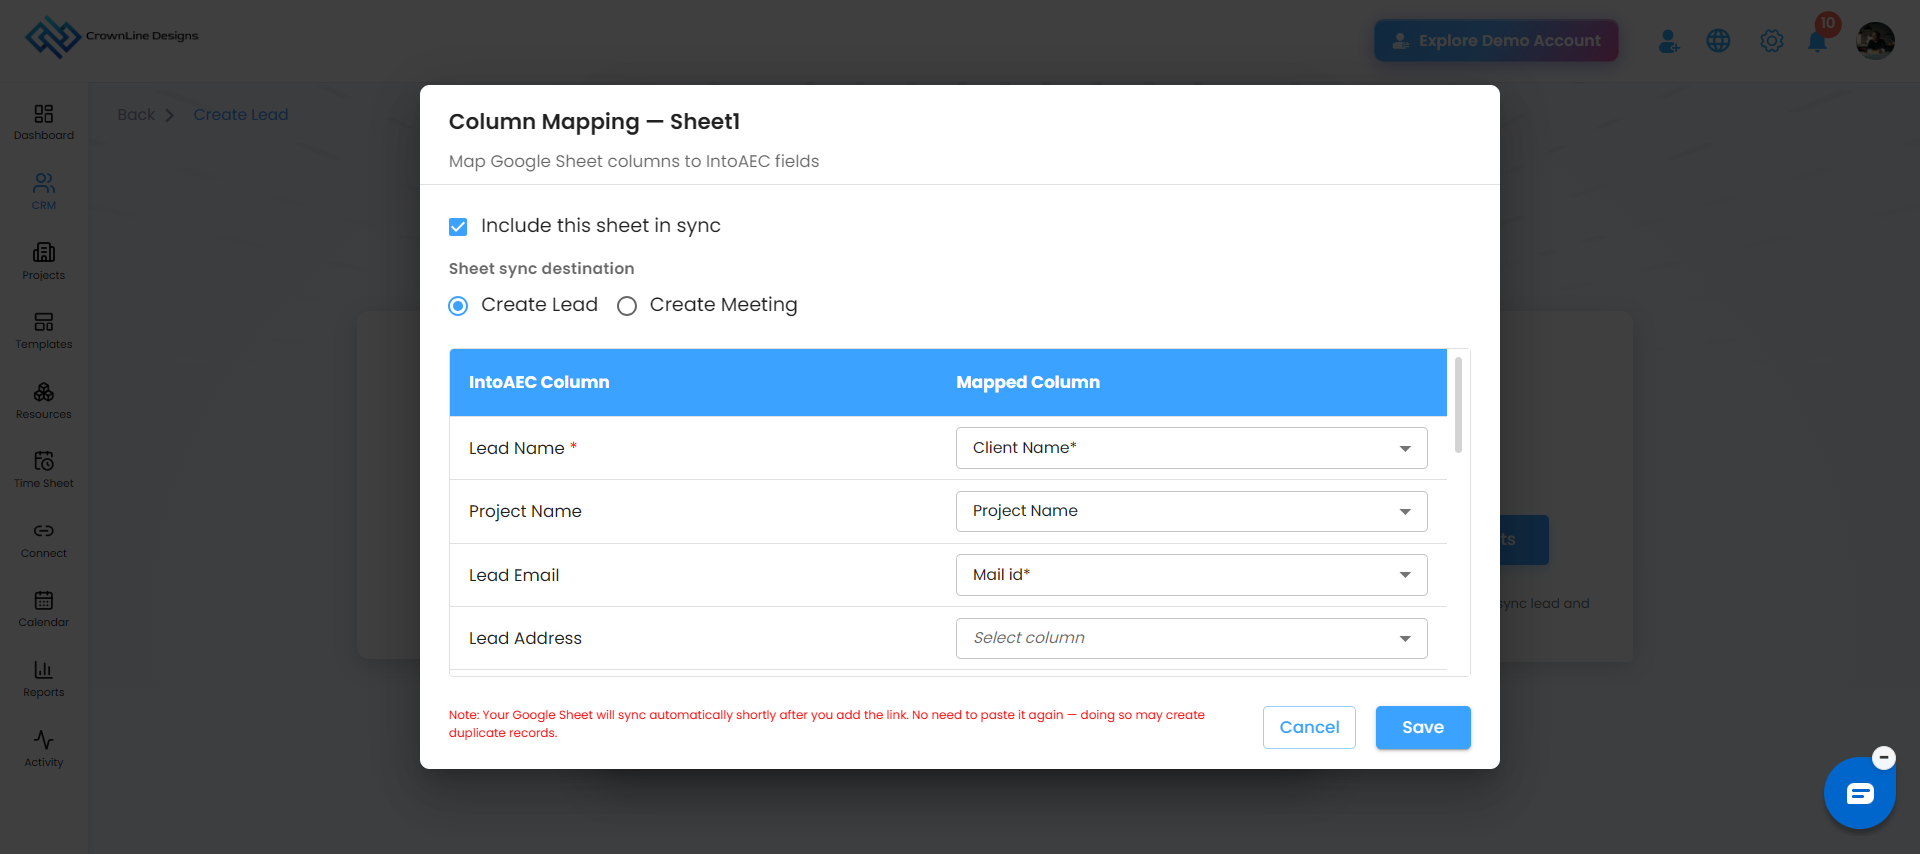Save the column mapping
Image resolution: width=1920 pixels, height=854 pixels.
pos(1423,728)
